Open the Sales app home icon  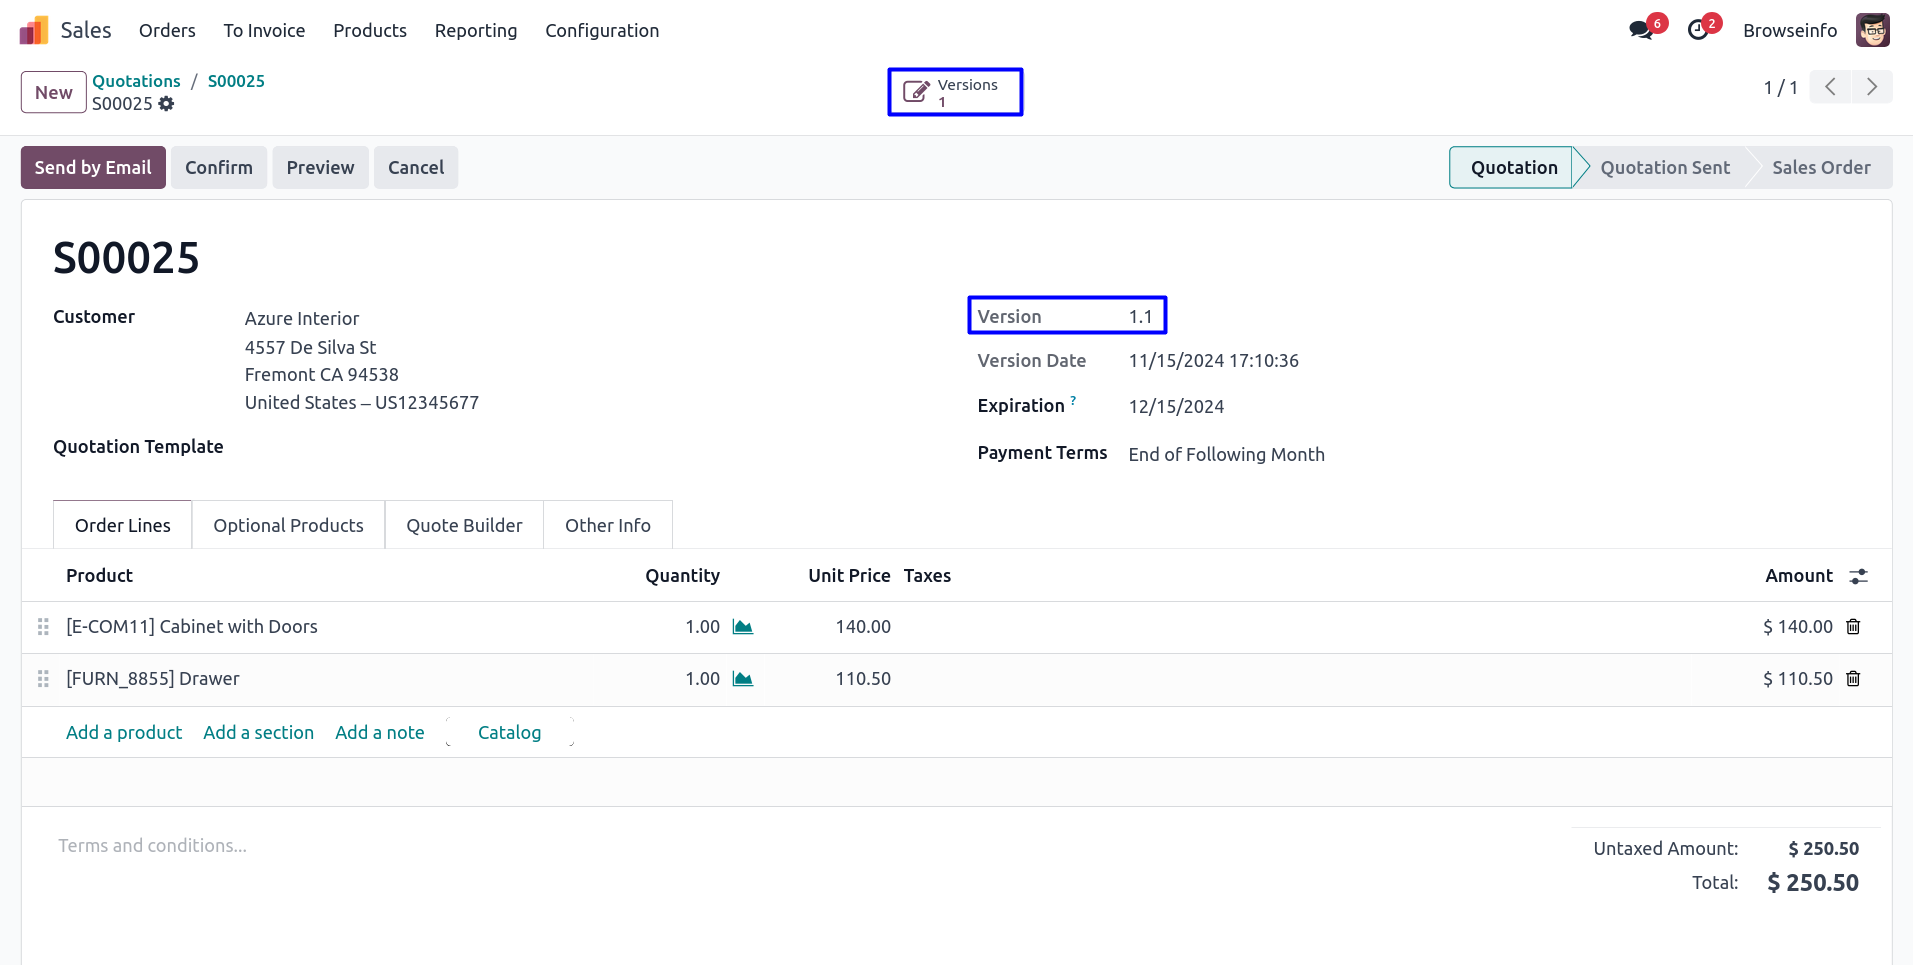point(34,30)
